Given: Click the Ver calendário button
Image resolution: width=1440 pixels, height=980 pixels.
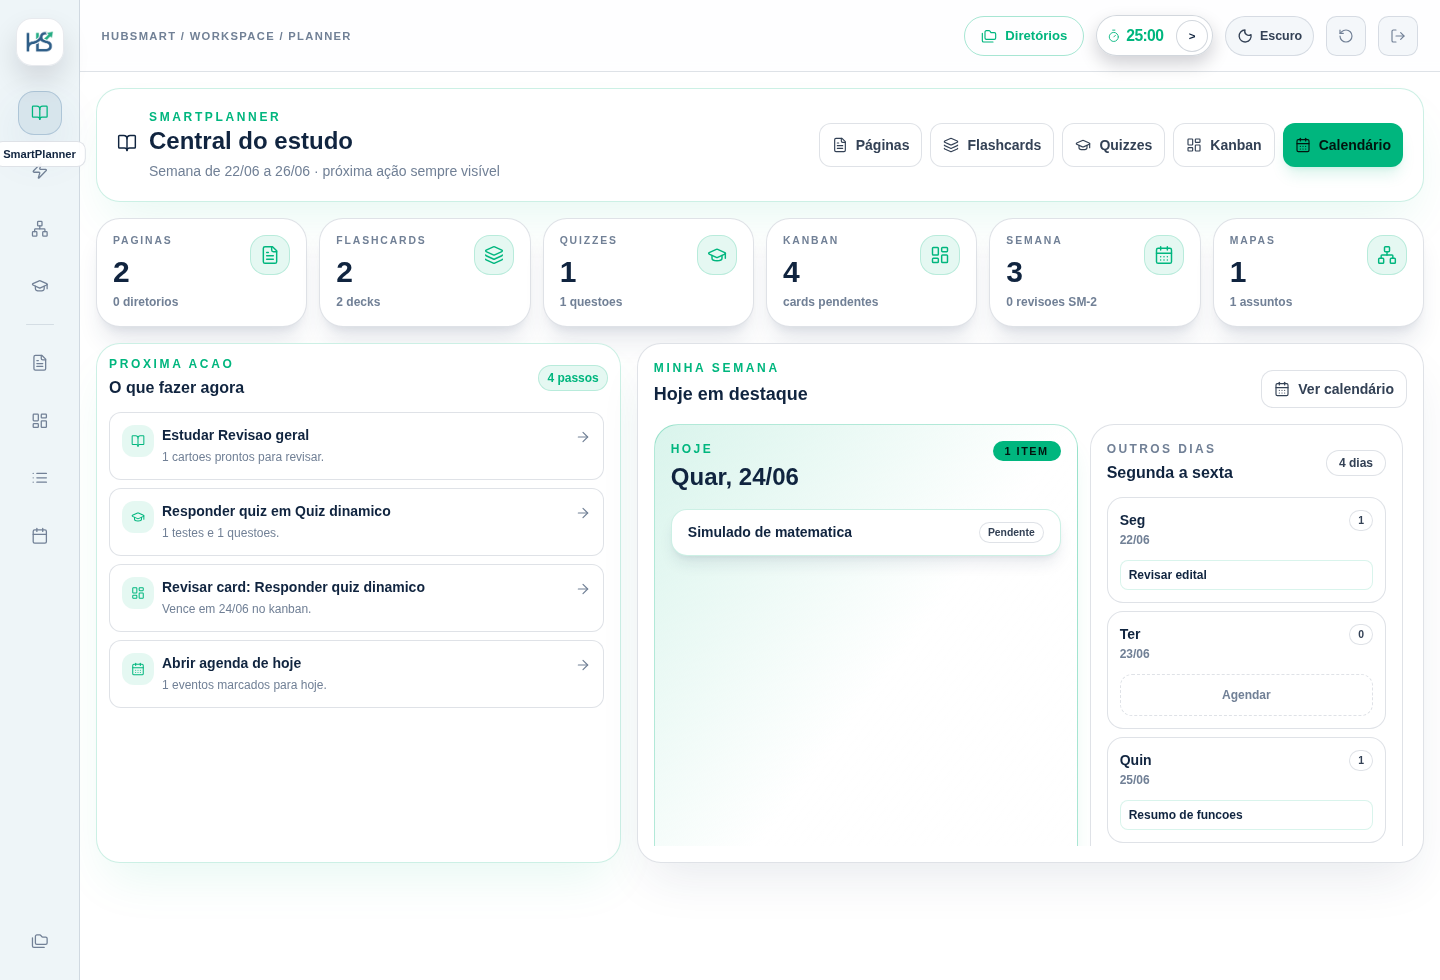Looking at the screenshot, I should 1334,389.
